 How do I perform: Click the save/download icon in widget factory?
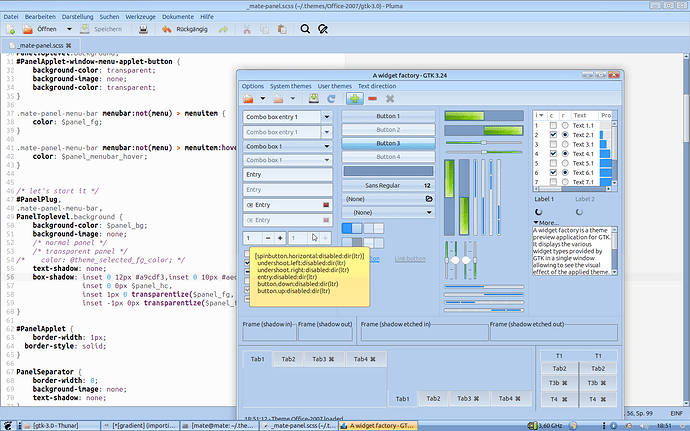pyautogui.click(x=314, y=98)
